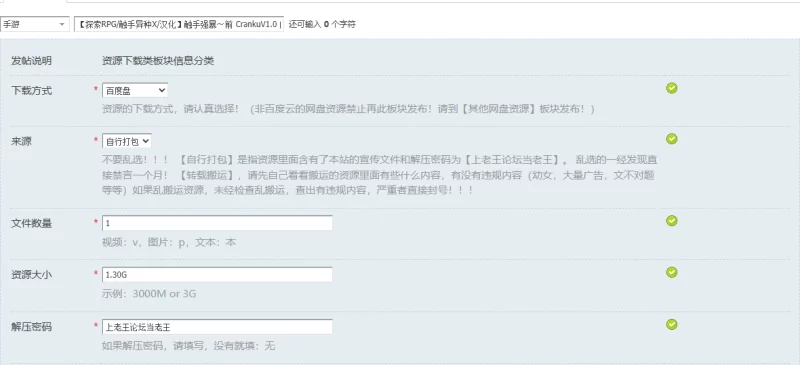Image resolution: width=800 pixels, height=365 pixels.
Task: Click the 资源下载类板块信息分类 text
Action: [x=158, y=61]
